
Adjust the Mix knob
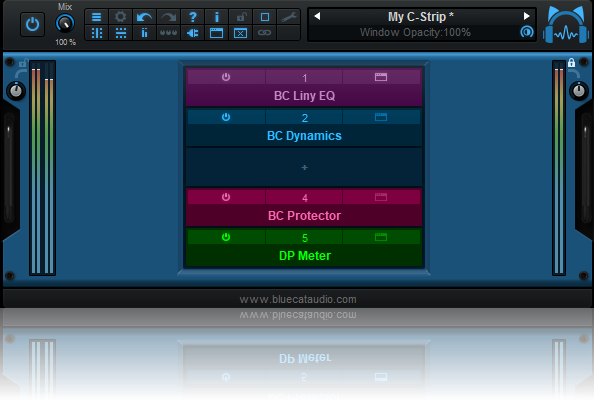point(65,23)
